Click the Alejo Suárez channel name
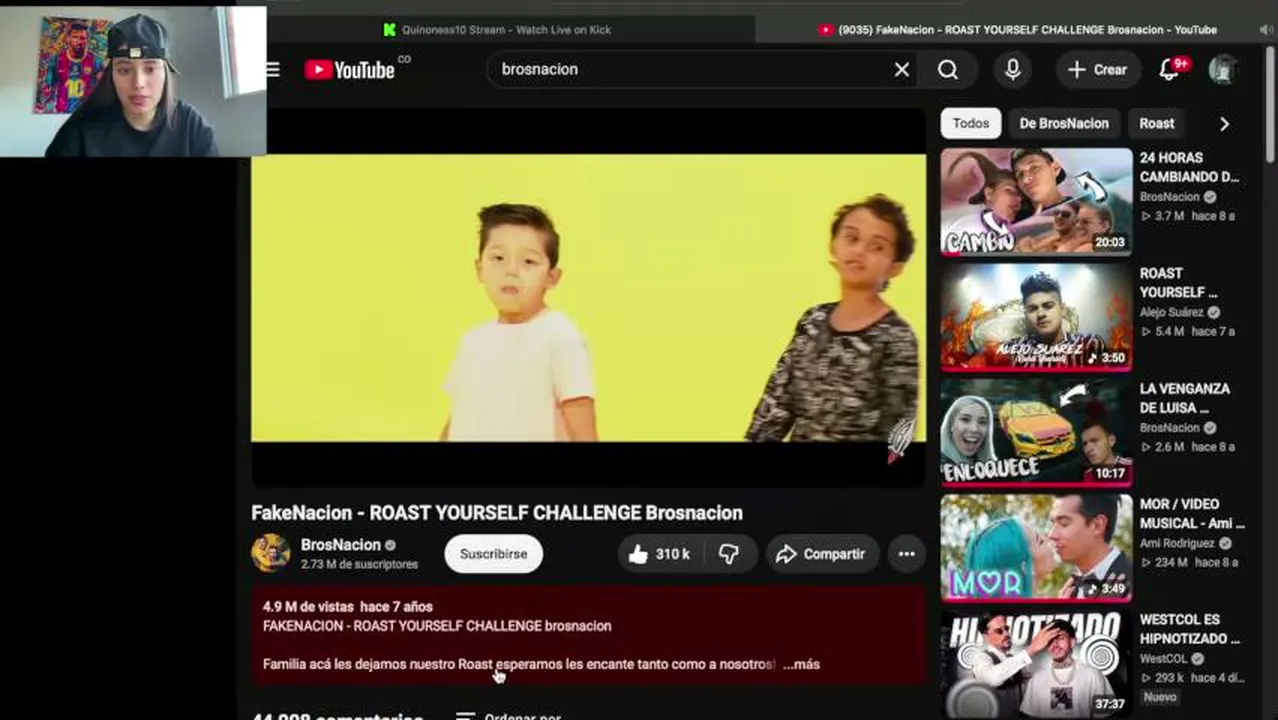1278x720 pixels. pyautogui.click(x=1172, y=312)
